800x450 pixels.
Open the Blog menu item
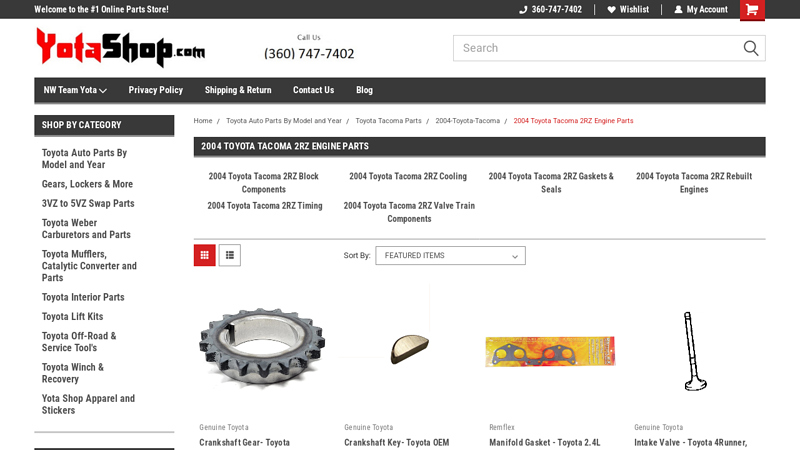coord(364,90)
